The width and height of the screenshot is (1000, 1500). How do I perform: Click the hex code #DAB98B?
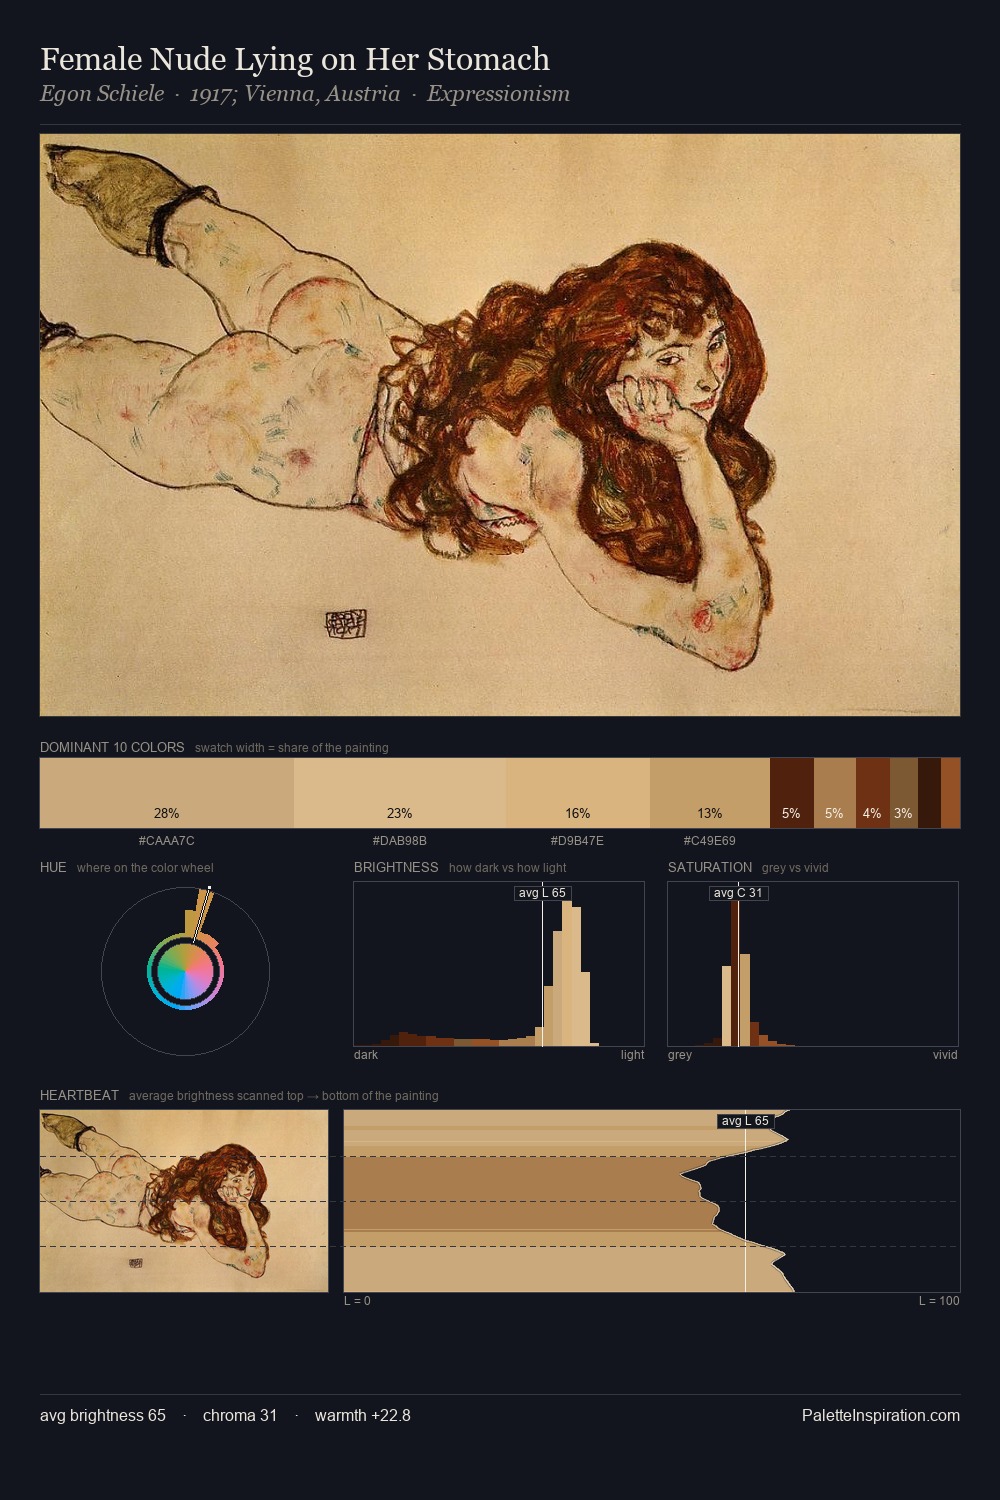400,841
